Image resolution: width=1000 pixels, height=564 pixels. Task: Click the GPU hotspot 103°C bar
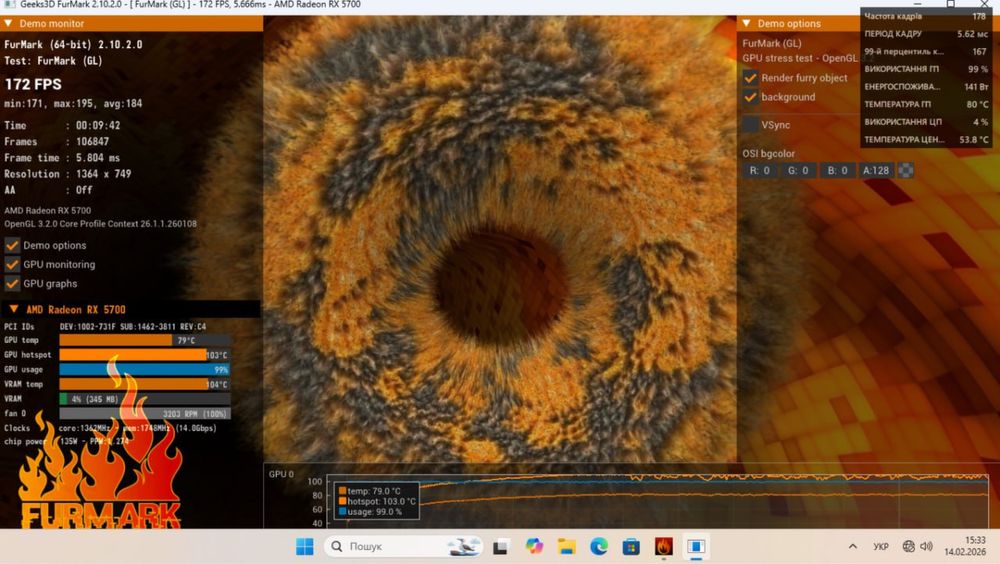[145, 355]
